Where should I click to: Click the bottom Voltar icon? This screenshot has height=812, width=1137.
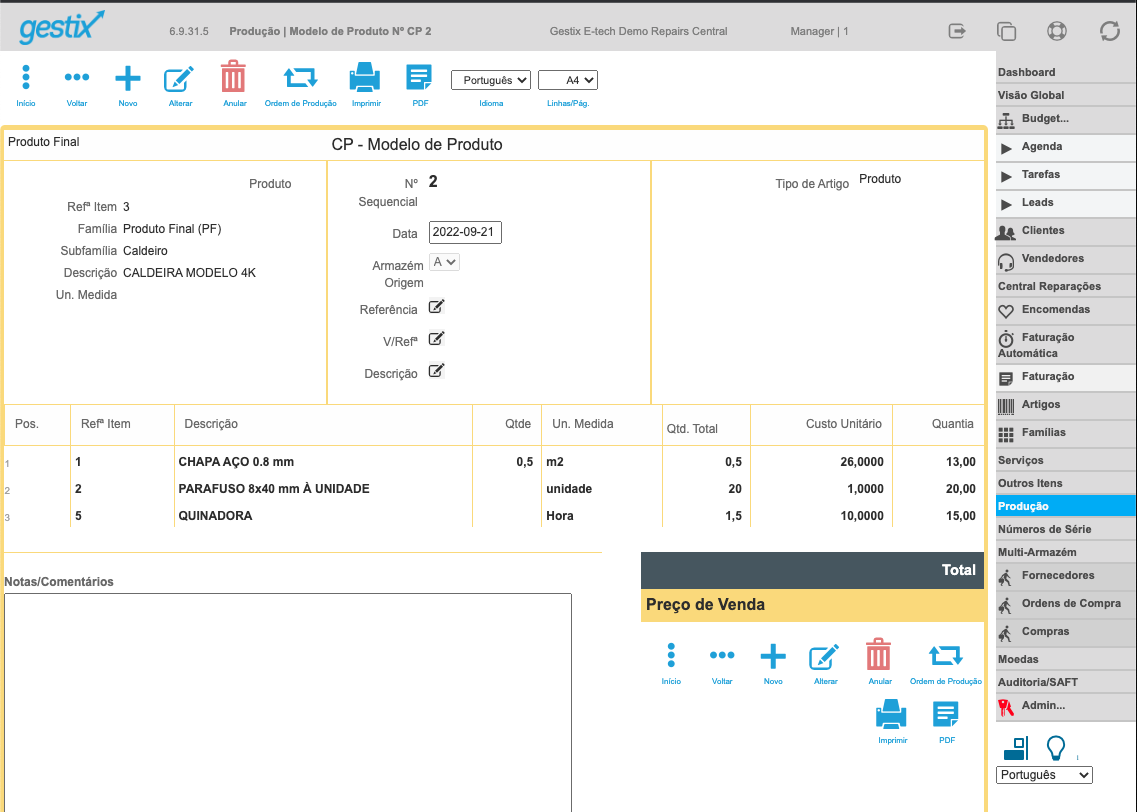(x=722, y=655)
